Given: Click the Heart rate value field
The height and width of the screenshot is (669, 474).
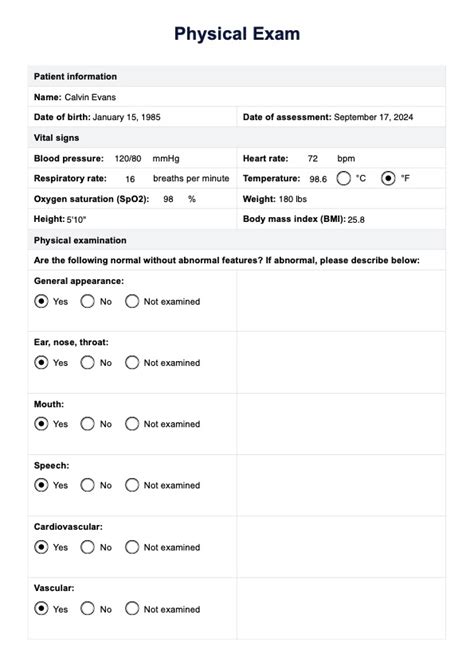Looking at the screenshot, I should pyautogui.click(x=313, y=158).
